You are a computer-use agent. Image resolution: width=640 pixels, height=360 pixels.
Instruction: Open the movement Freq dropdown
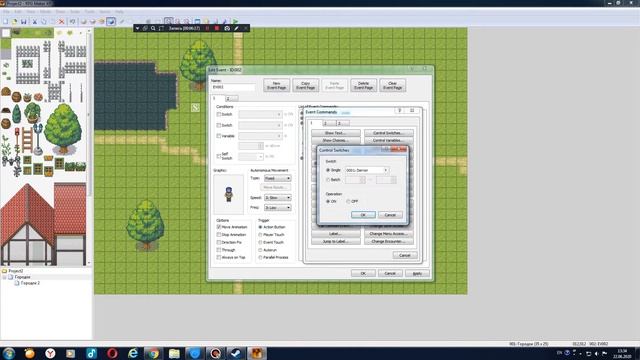click(x=278, y=208)
